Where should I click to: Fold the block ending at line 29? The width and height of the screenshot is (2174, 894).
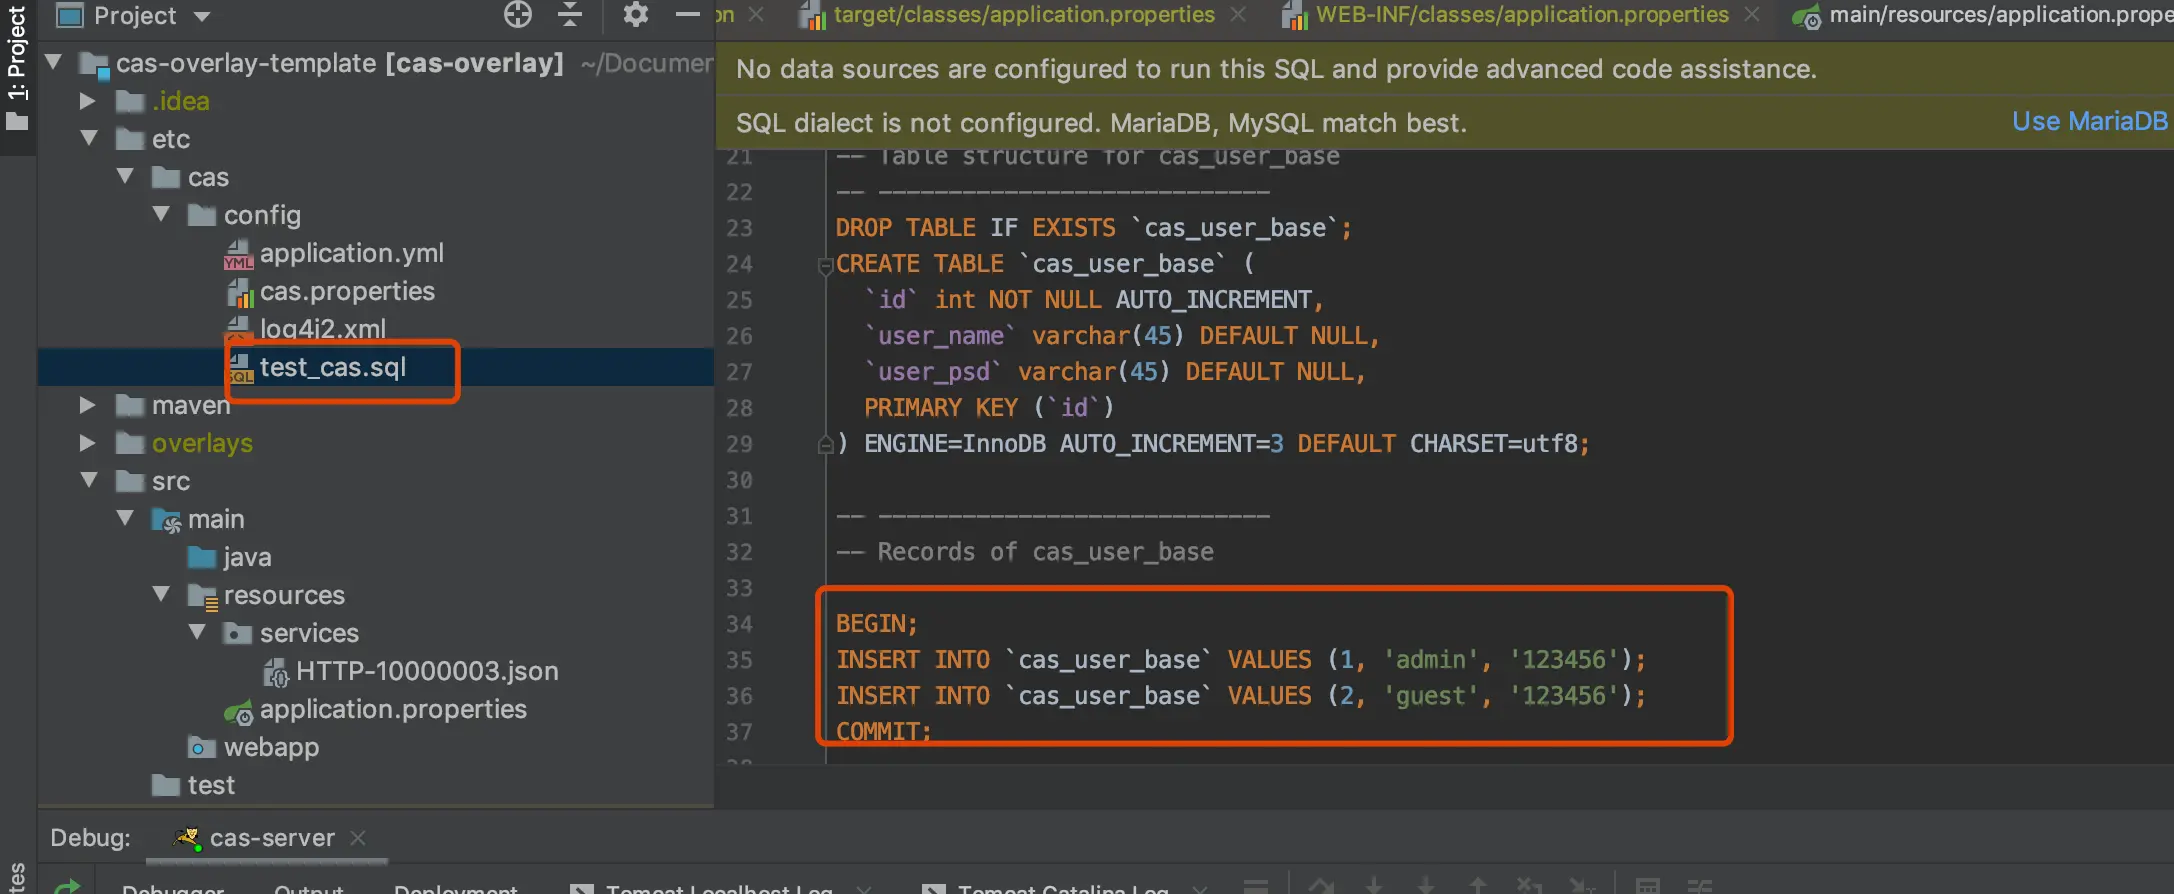pyautogui.click(x=826, y=445)
